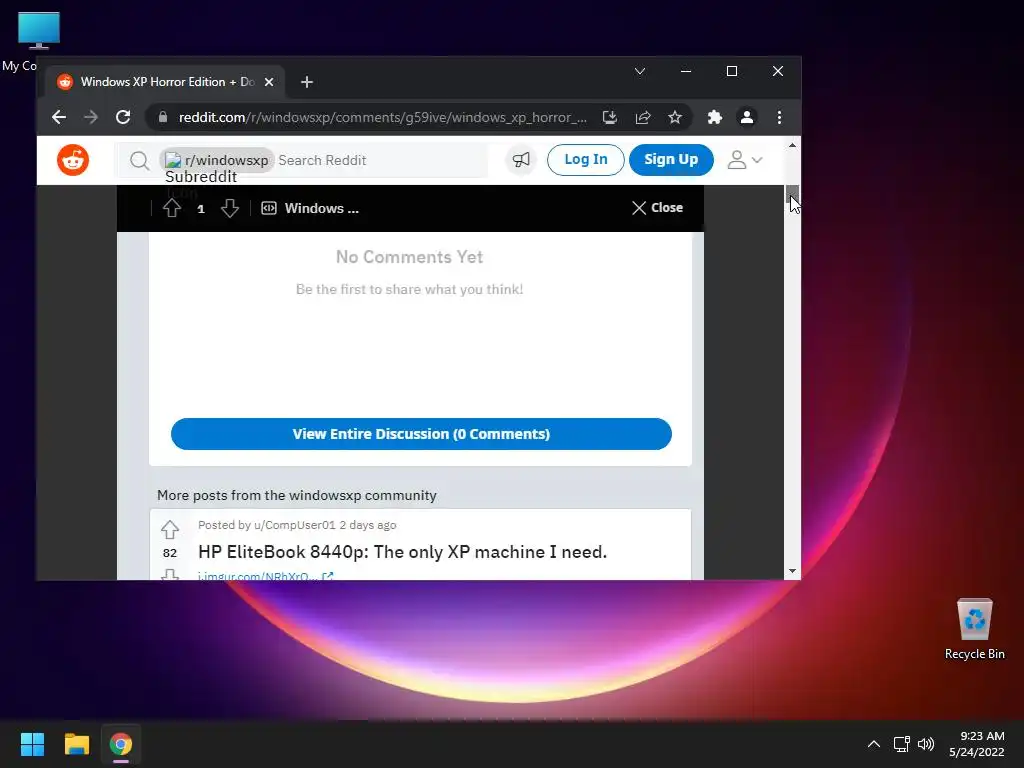This screenshot has width=1024, height=768.
Task: Open the Recycle Bin desktop icon
Action: pos(974,629)
